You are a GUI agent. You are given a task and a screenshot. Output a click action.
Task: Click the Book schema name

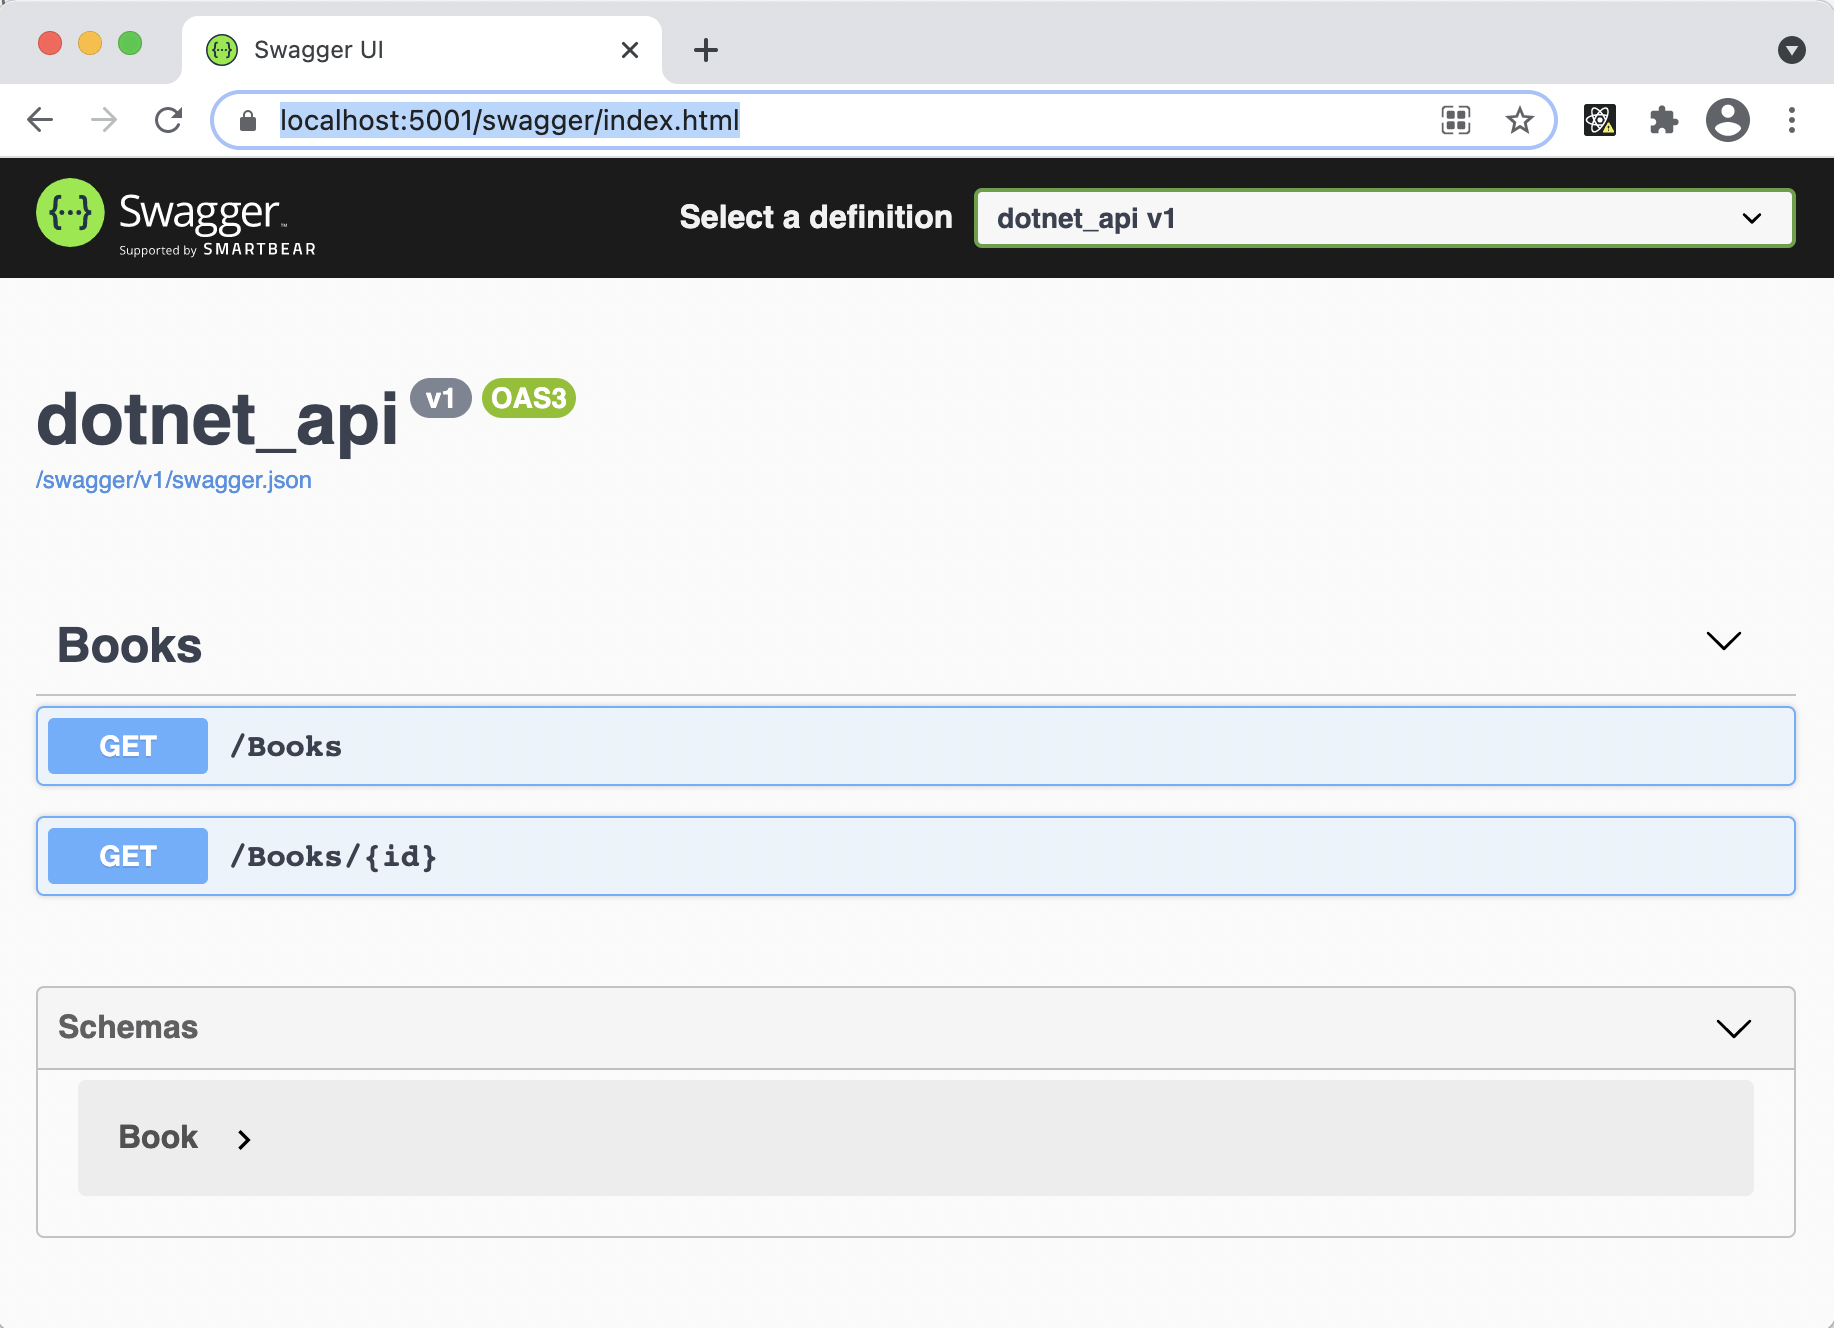158,1137
